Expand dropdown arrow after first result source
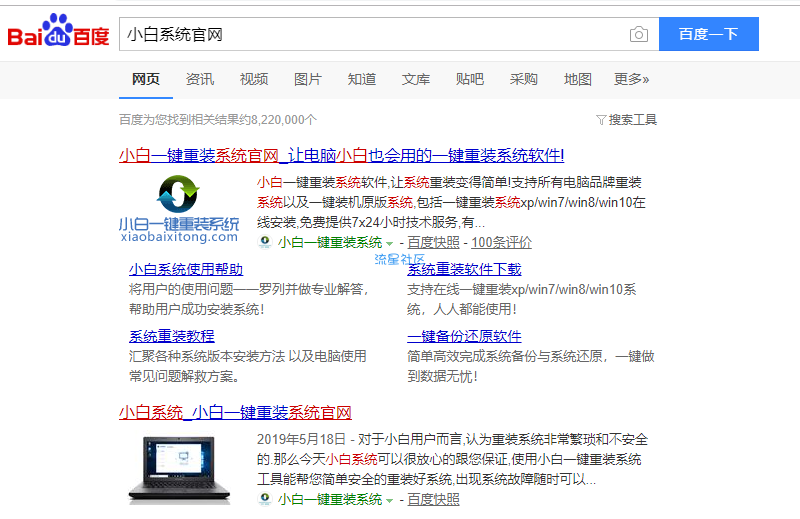The image size is (800, 519). click(389, 243)
